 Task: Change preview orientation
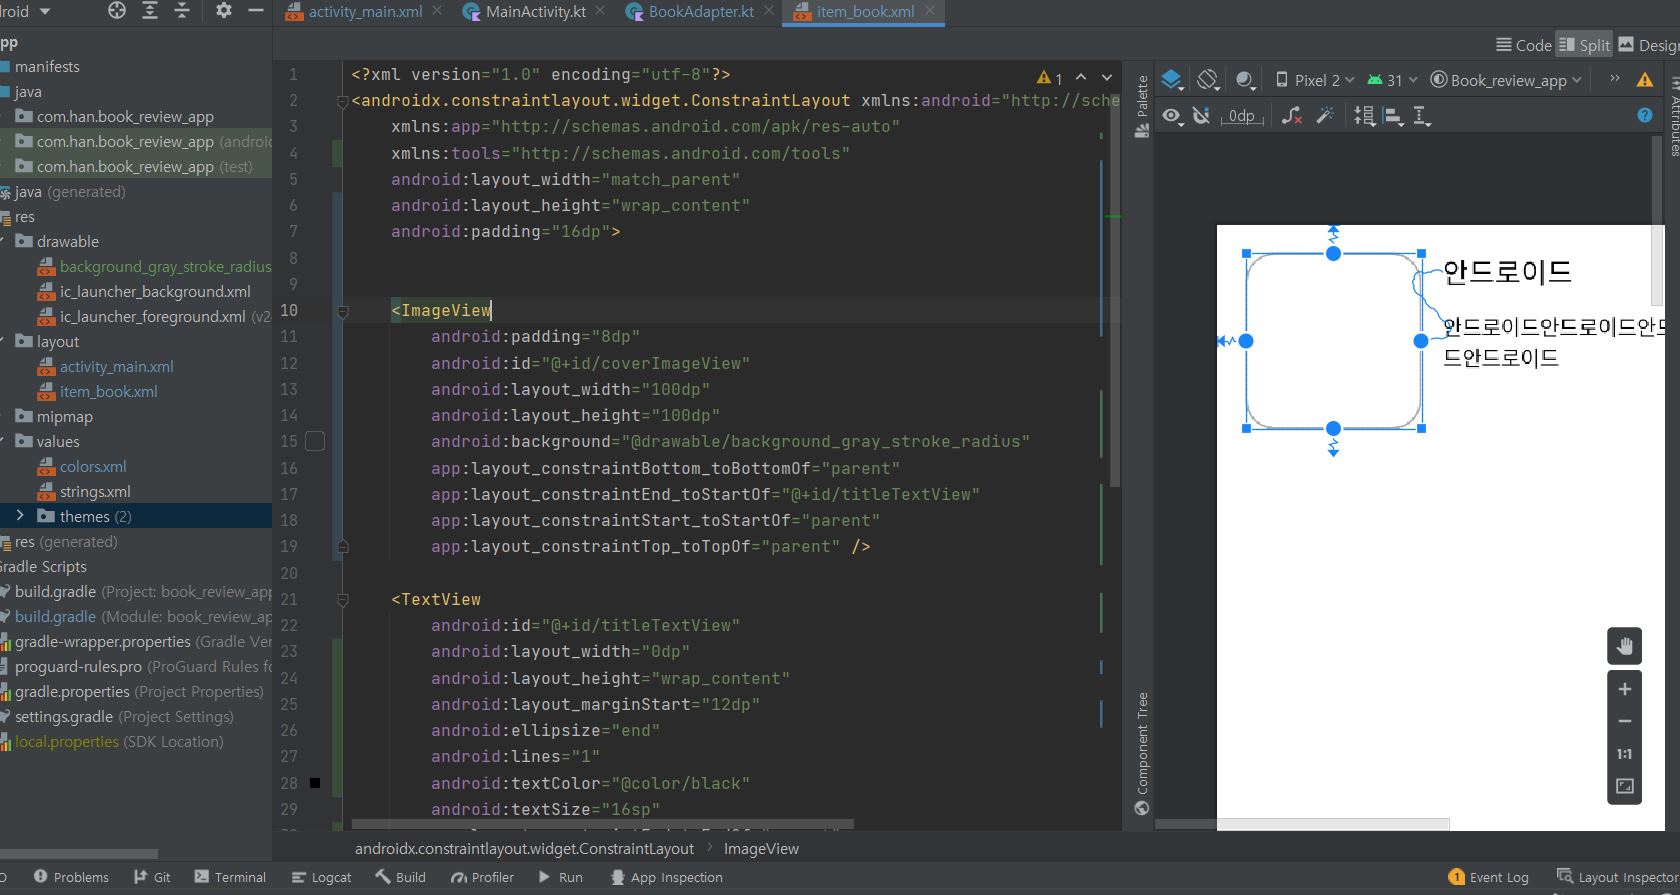(1208, 80)
